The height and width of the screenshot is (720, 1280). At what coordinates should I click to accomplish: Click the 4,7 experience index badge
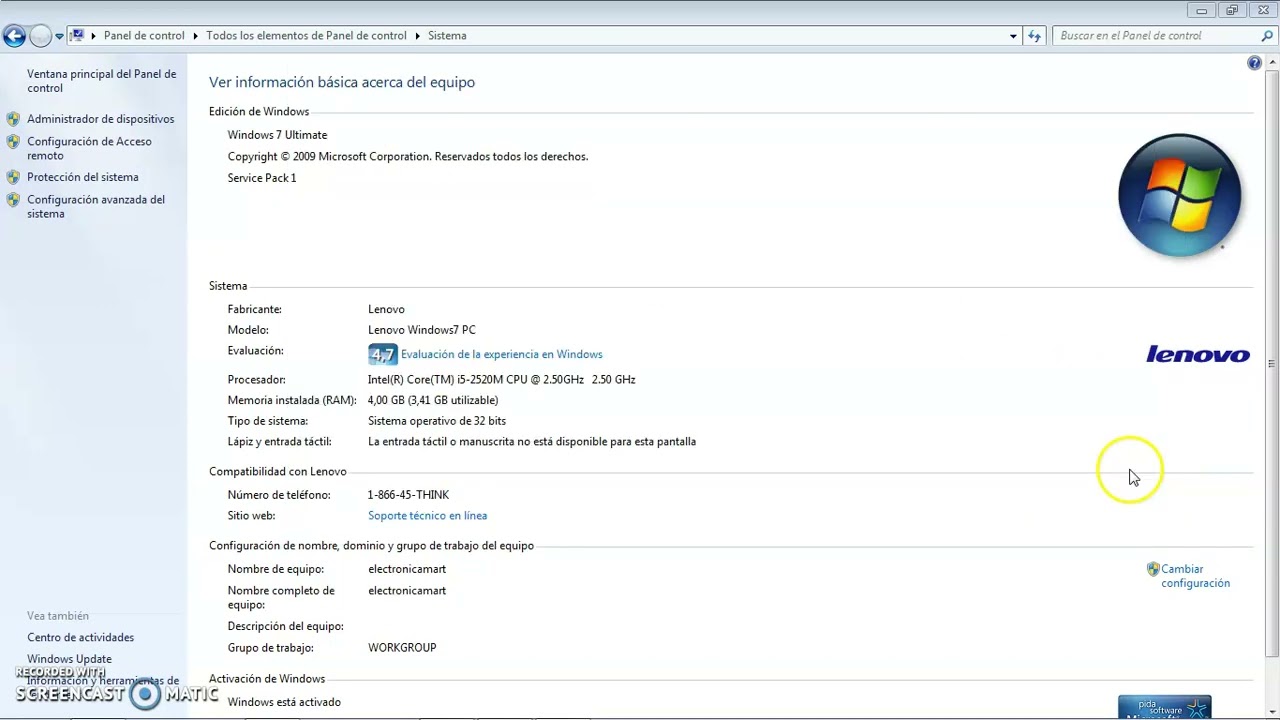click(383, 354)
